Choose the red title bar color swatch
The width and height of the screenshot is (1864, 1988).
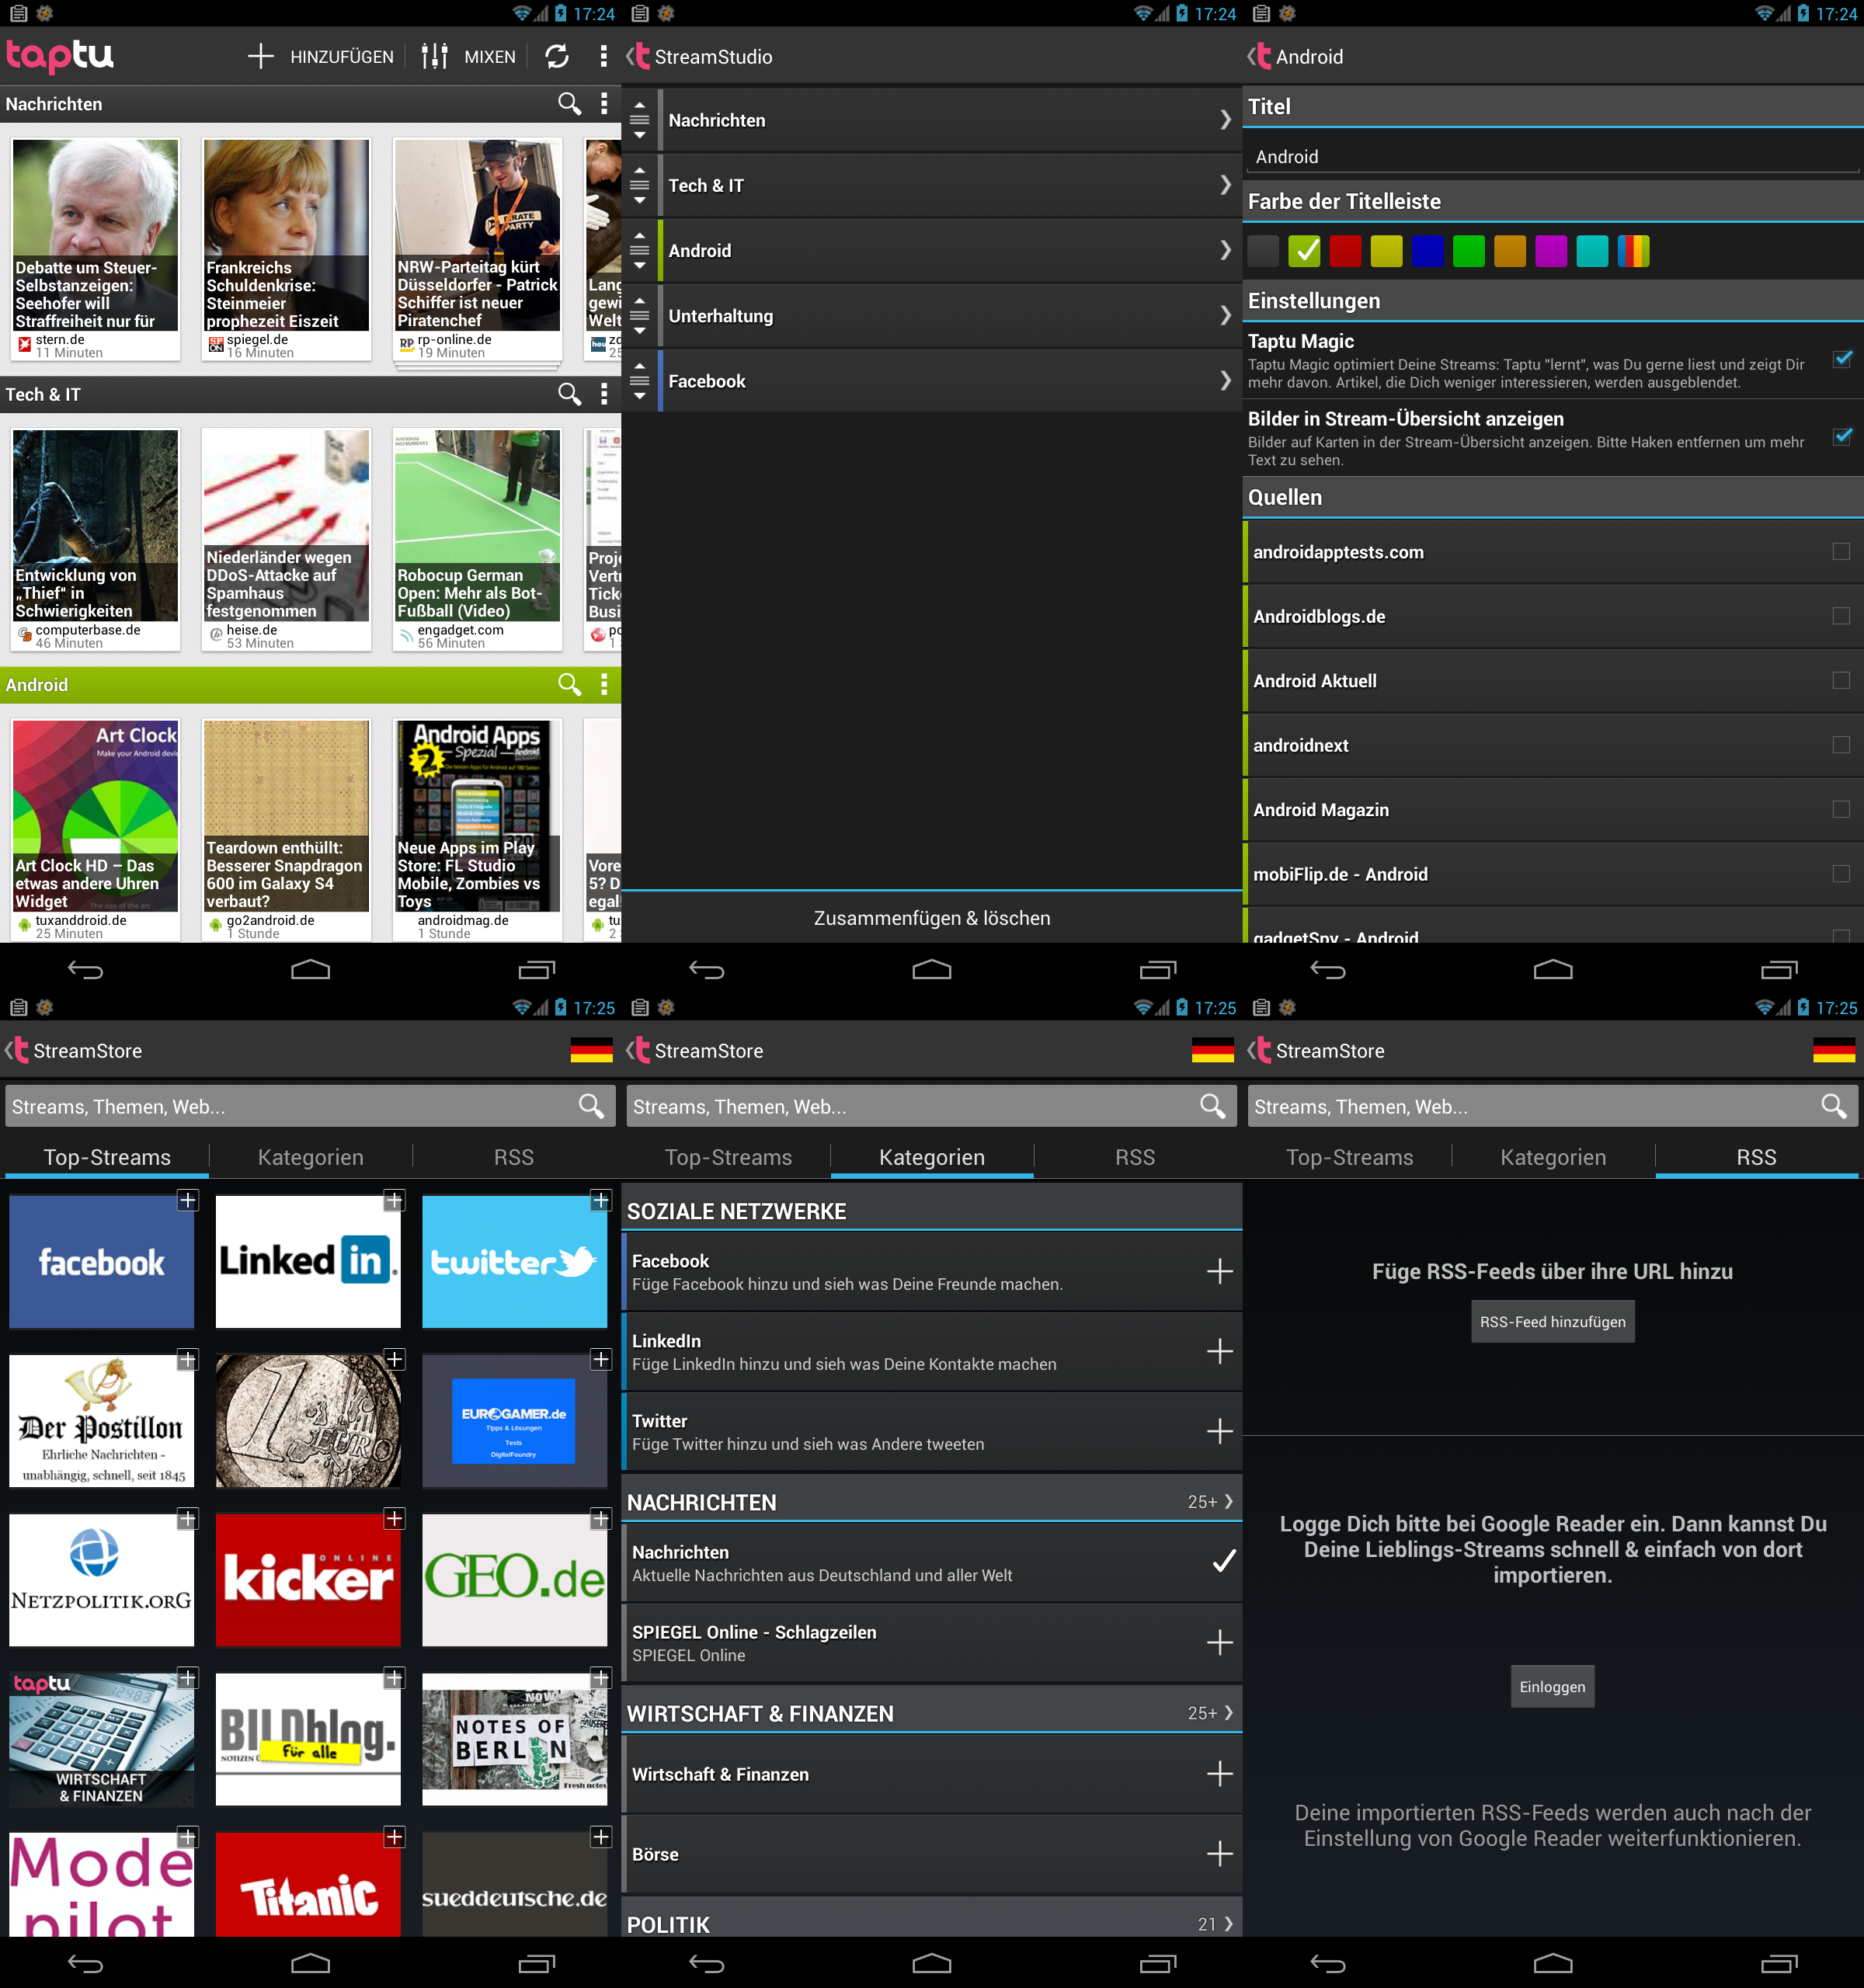pyautogui.click(x=1345, y=251)
